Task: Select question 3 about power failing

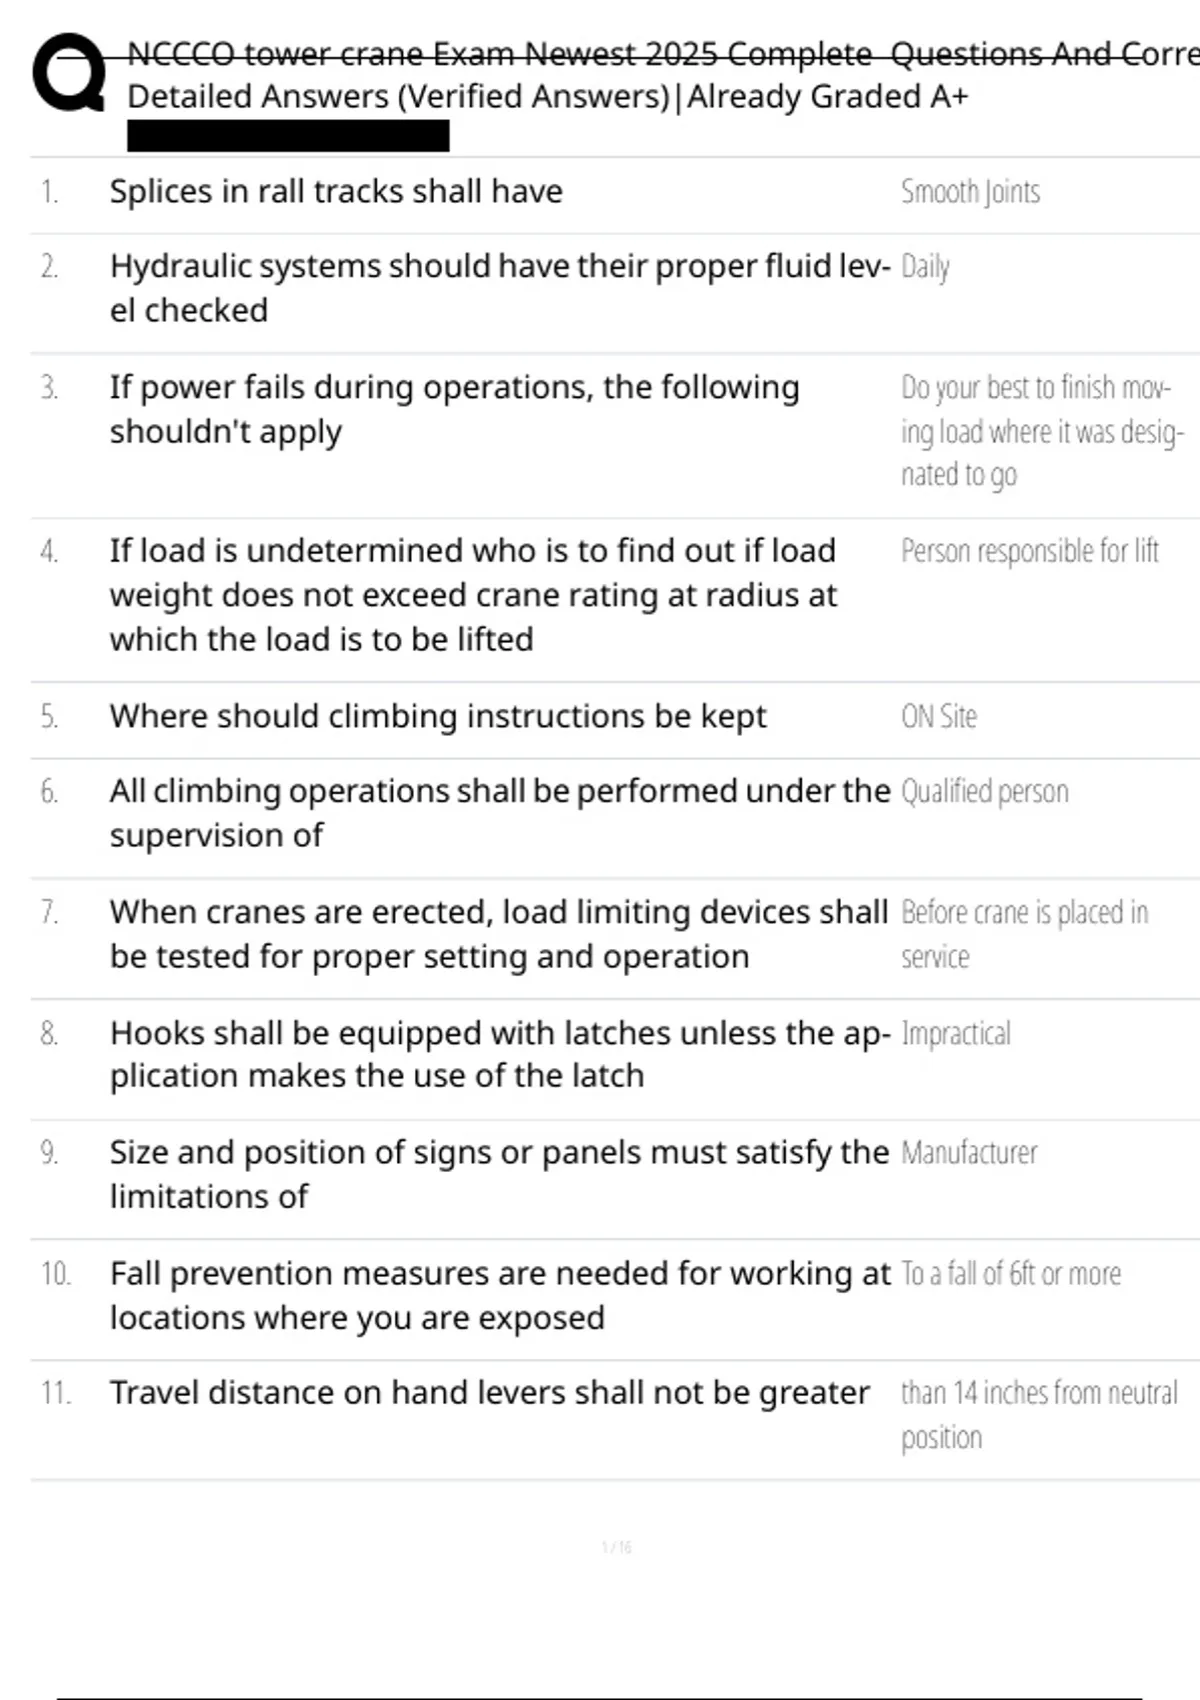Action: 454,409
